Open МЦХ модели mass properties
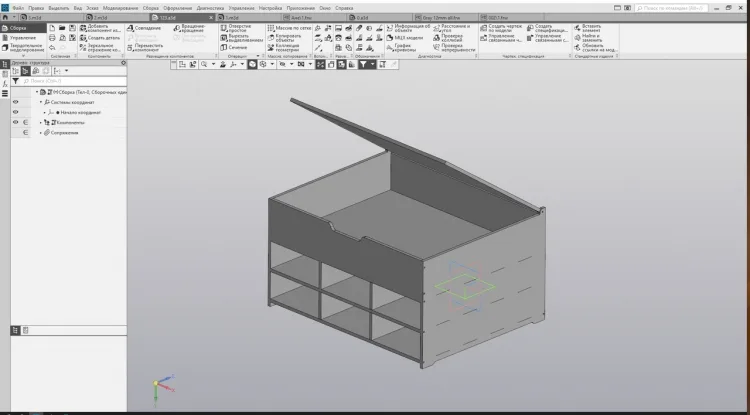 pyautogui.click(x=405, y=37)
